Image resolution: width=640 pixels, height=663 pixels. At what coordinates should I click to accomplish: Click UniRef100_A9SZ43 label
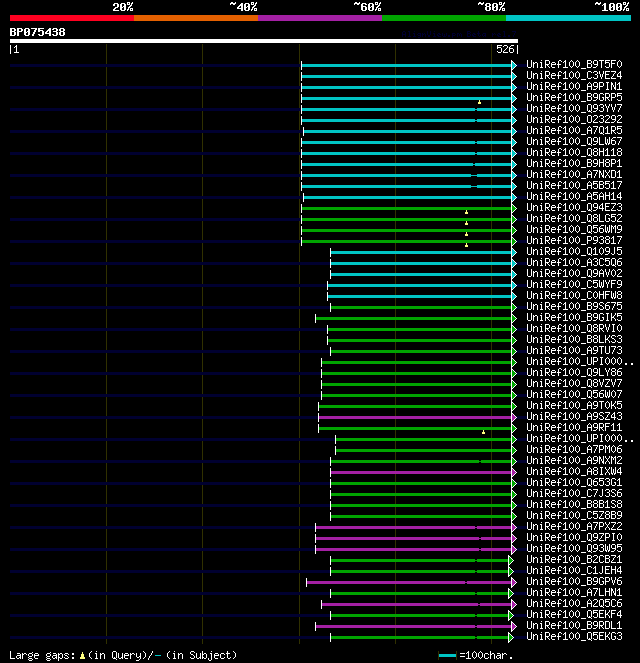point(574,416)
